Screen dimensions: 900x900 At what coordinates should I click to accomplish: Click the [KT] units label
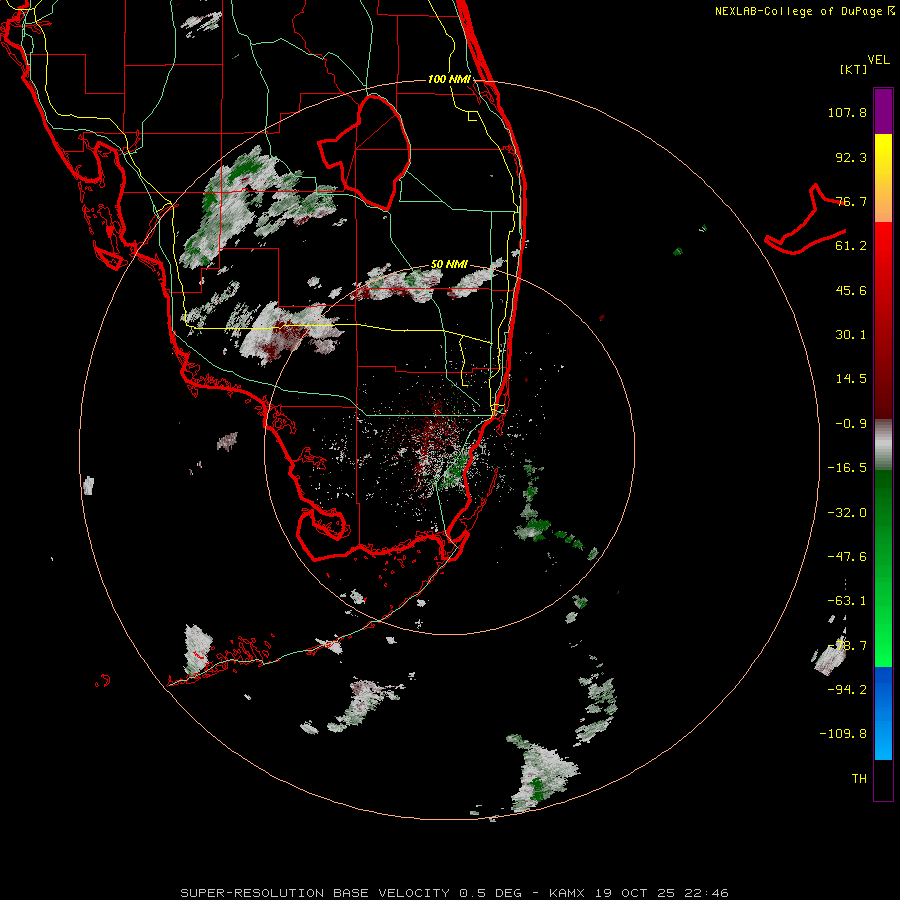(854, 69)
